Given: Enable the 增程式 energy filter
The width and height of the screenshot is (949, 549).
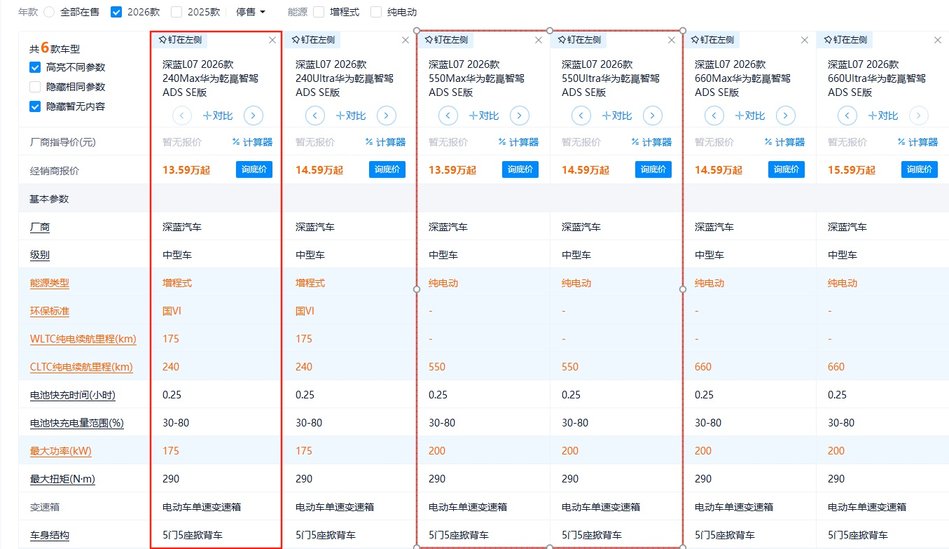Looking at the screenshot, I should point(319,12).
